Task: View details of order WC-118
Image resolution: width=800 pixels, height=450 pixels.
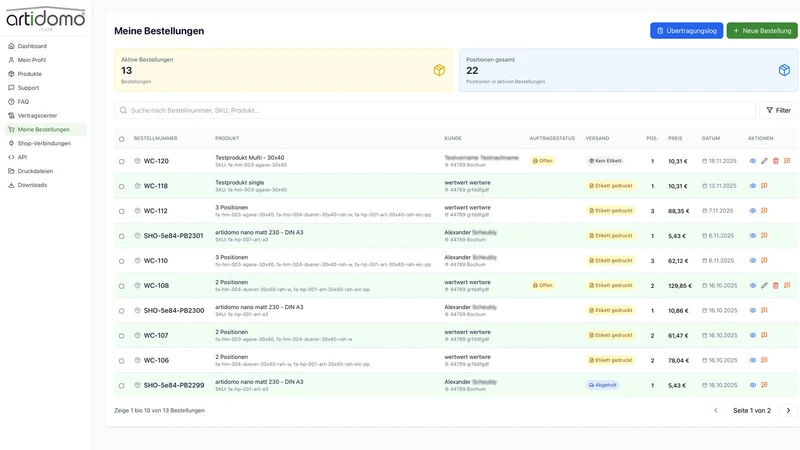Action: click(x=753, y=186)
